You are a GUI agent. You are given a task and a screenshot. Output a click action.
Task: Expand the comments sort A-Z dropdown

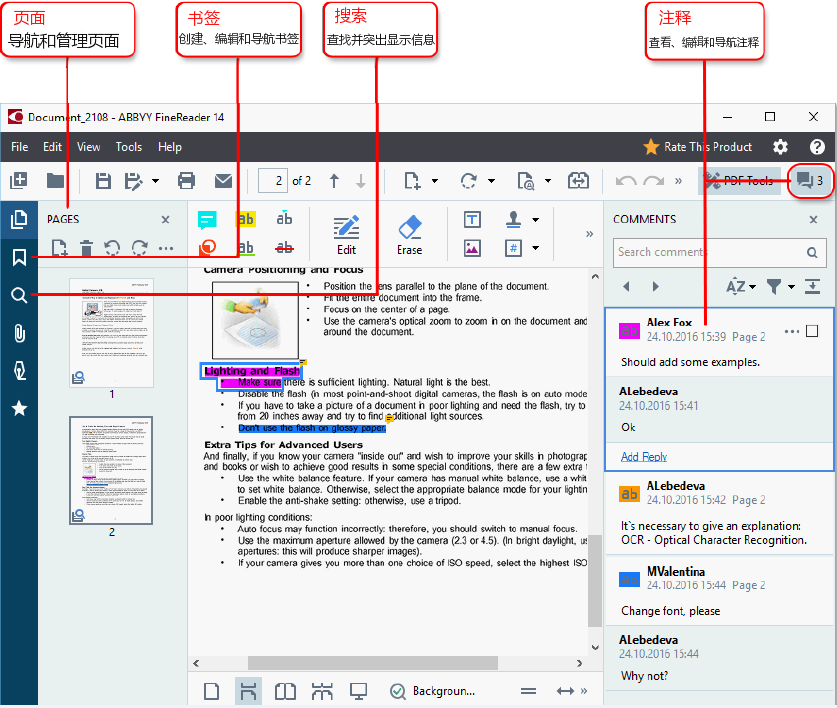pyautogui.click(x=740, y=287)
